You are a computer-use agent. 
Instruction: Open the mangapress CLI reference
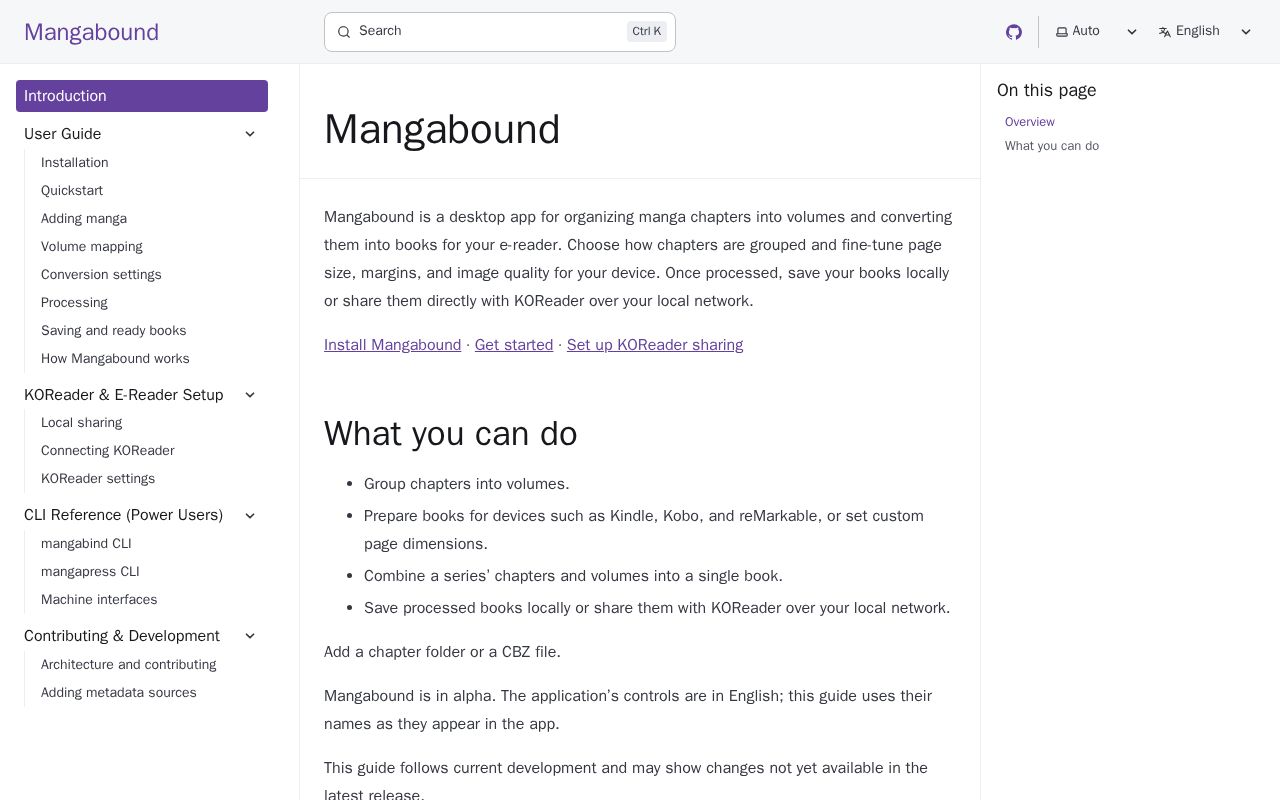90,572
